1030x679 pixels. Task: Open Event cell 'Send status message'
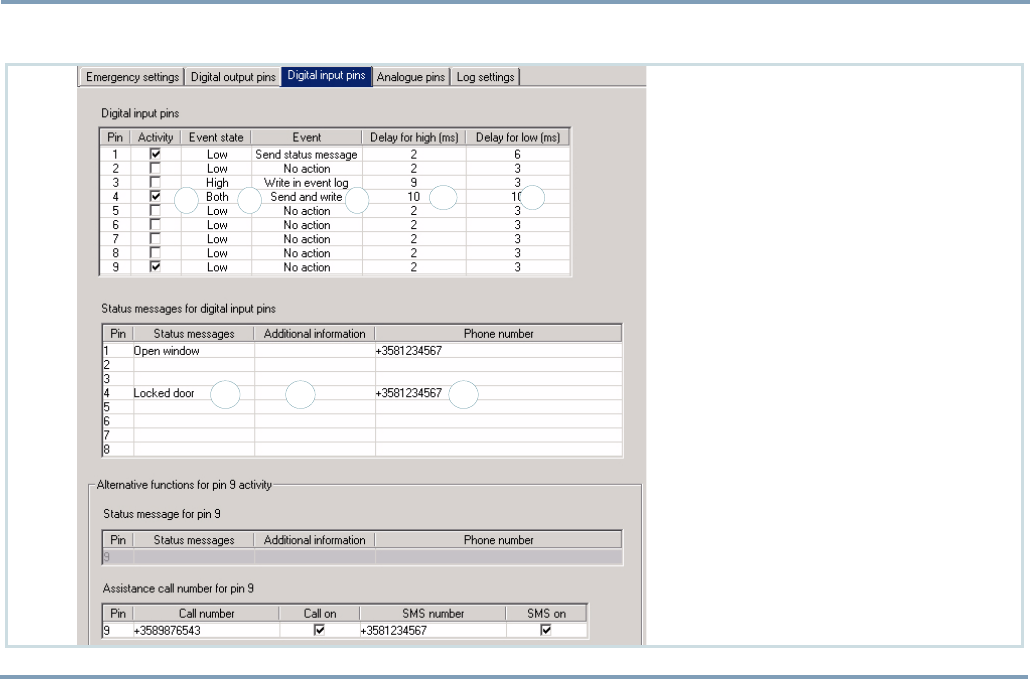(306, 155)
